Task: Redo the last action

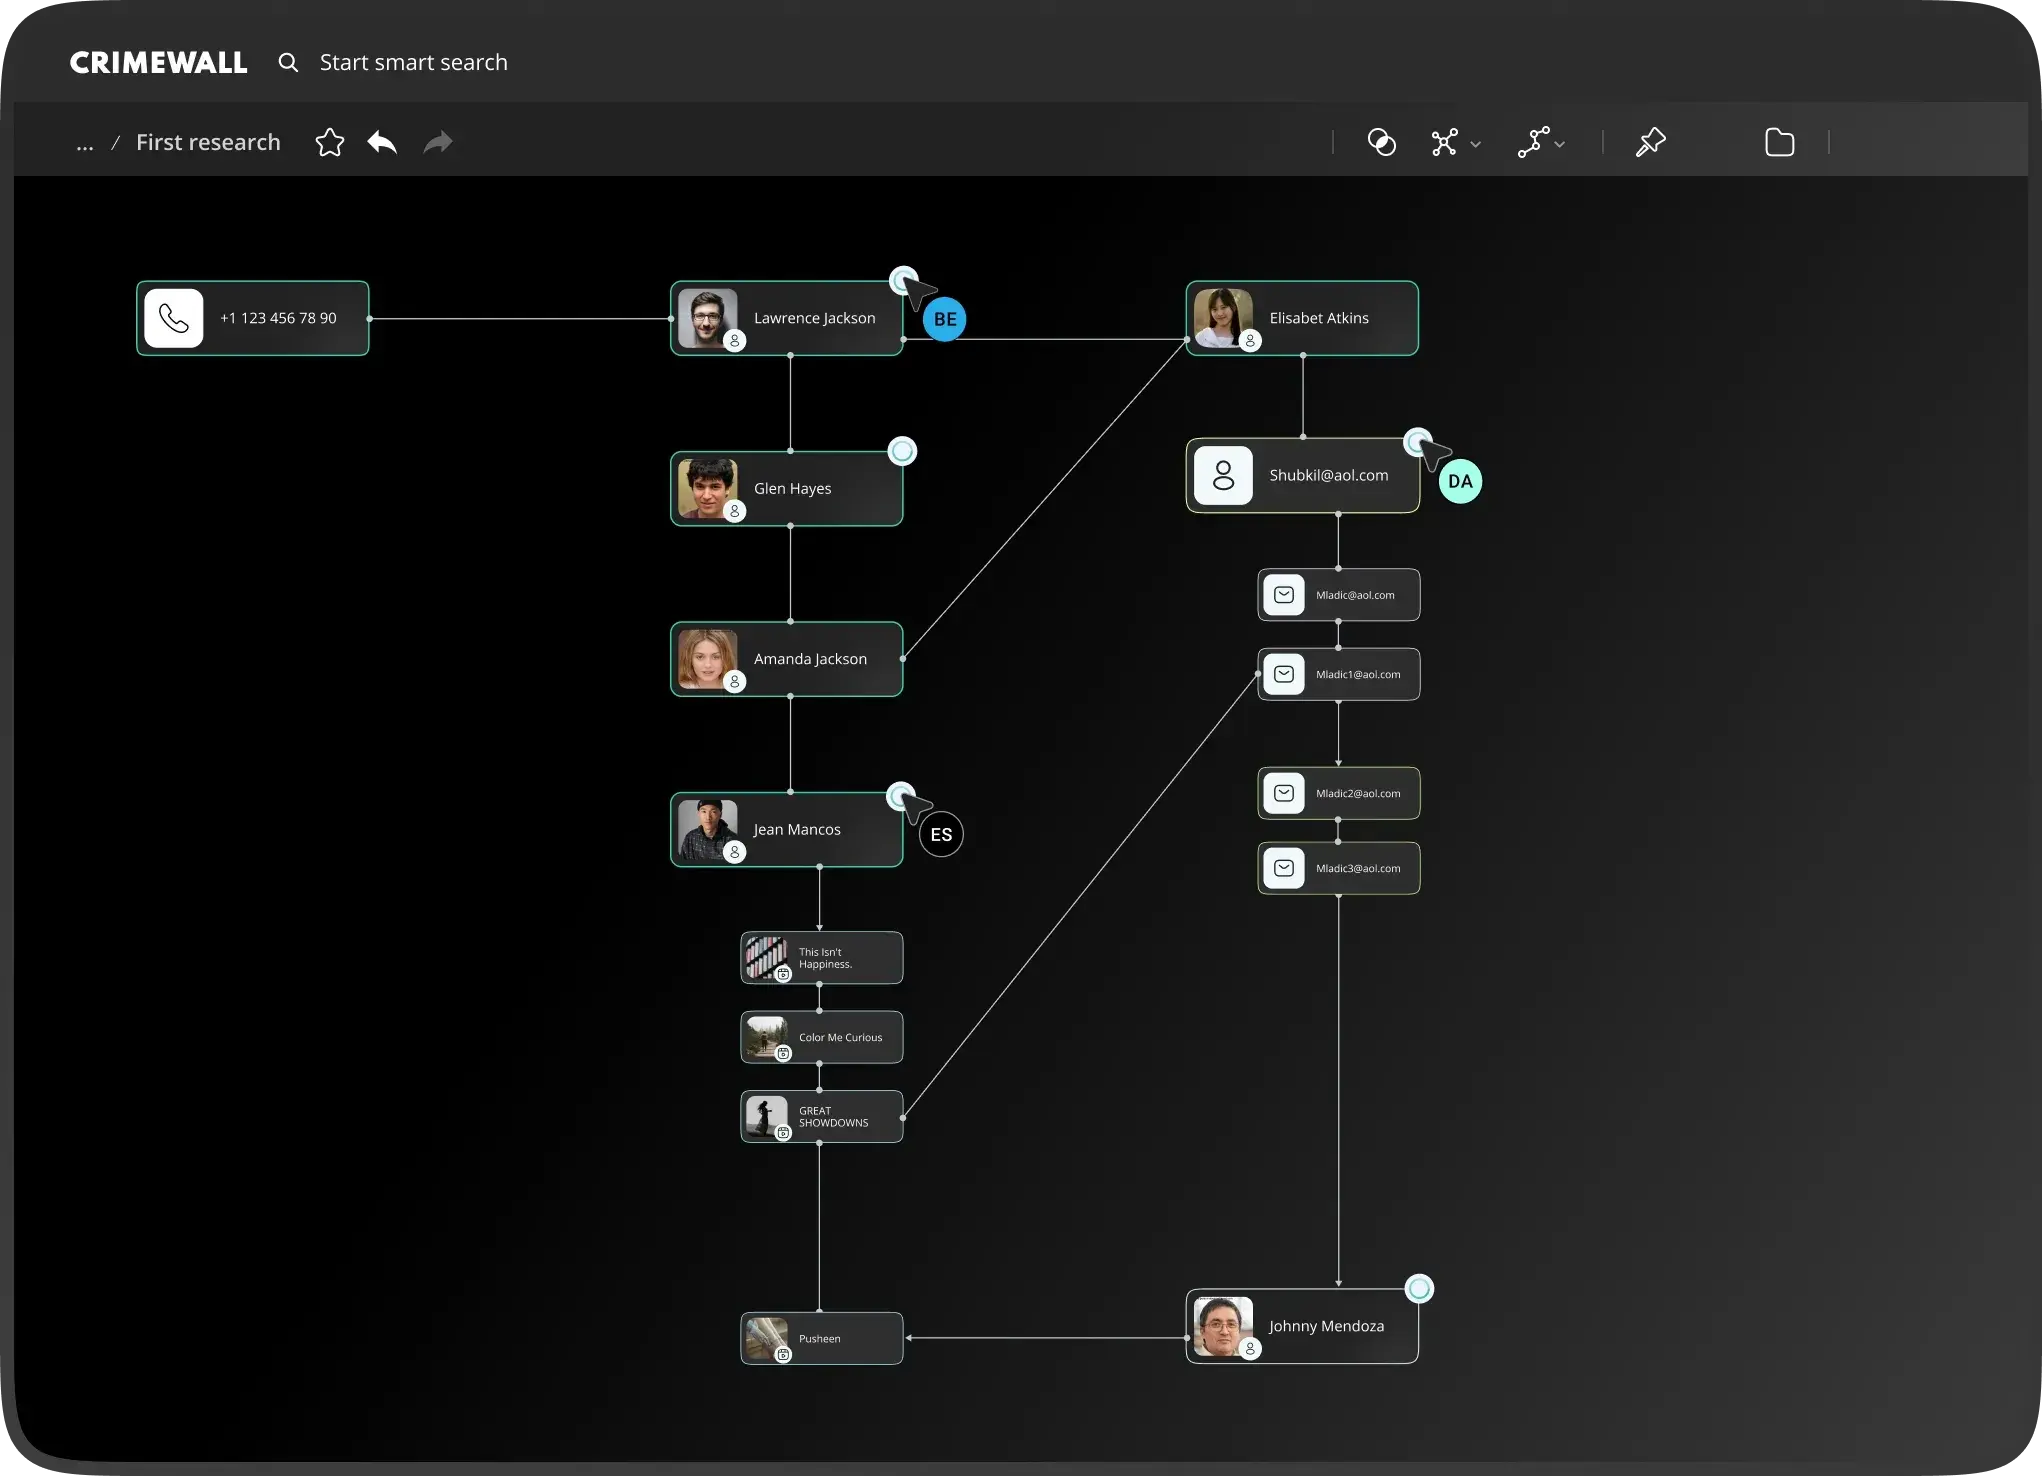Action: (436, 142)
